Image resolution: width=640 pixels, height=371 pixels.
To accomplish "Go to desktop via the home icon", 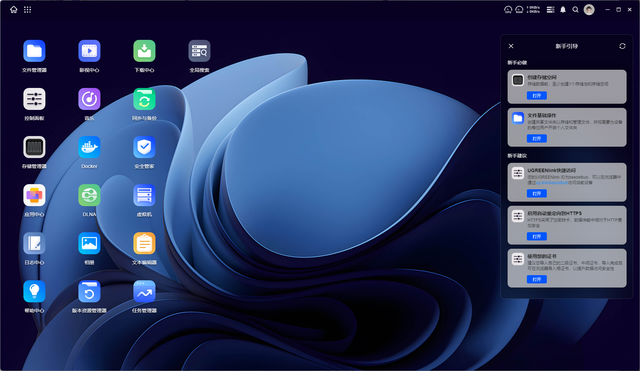I will [14, 10].
